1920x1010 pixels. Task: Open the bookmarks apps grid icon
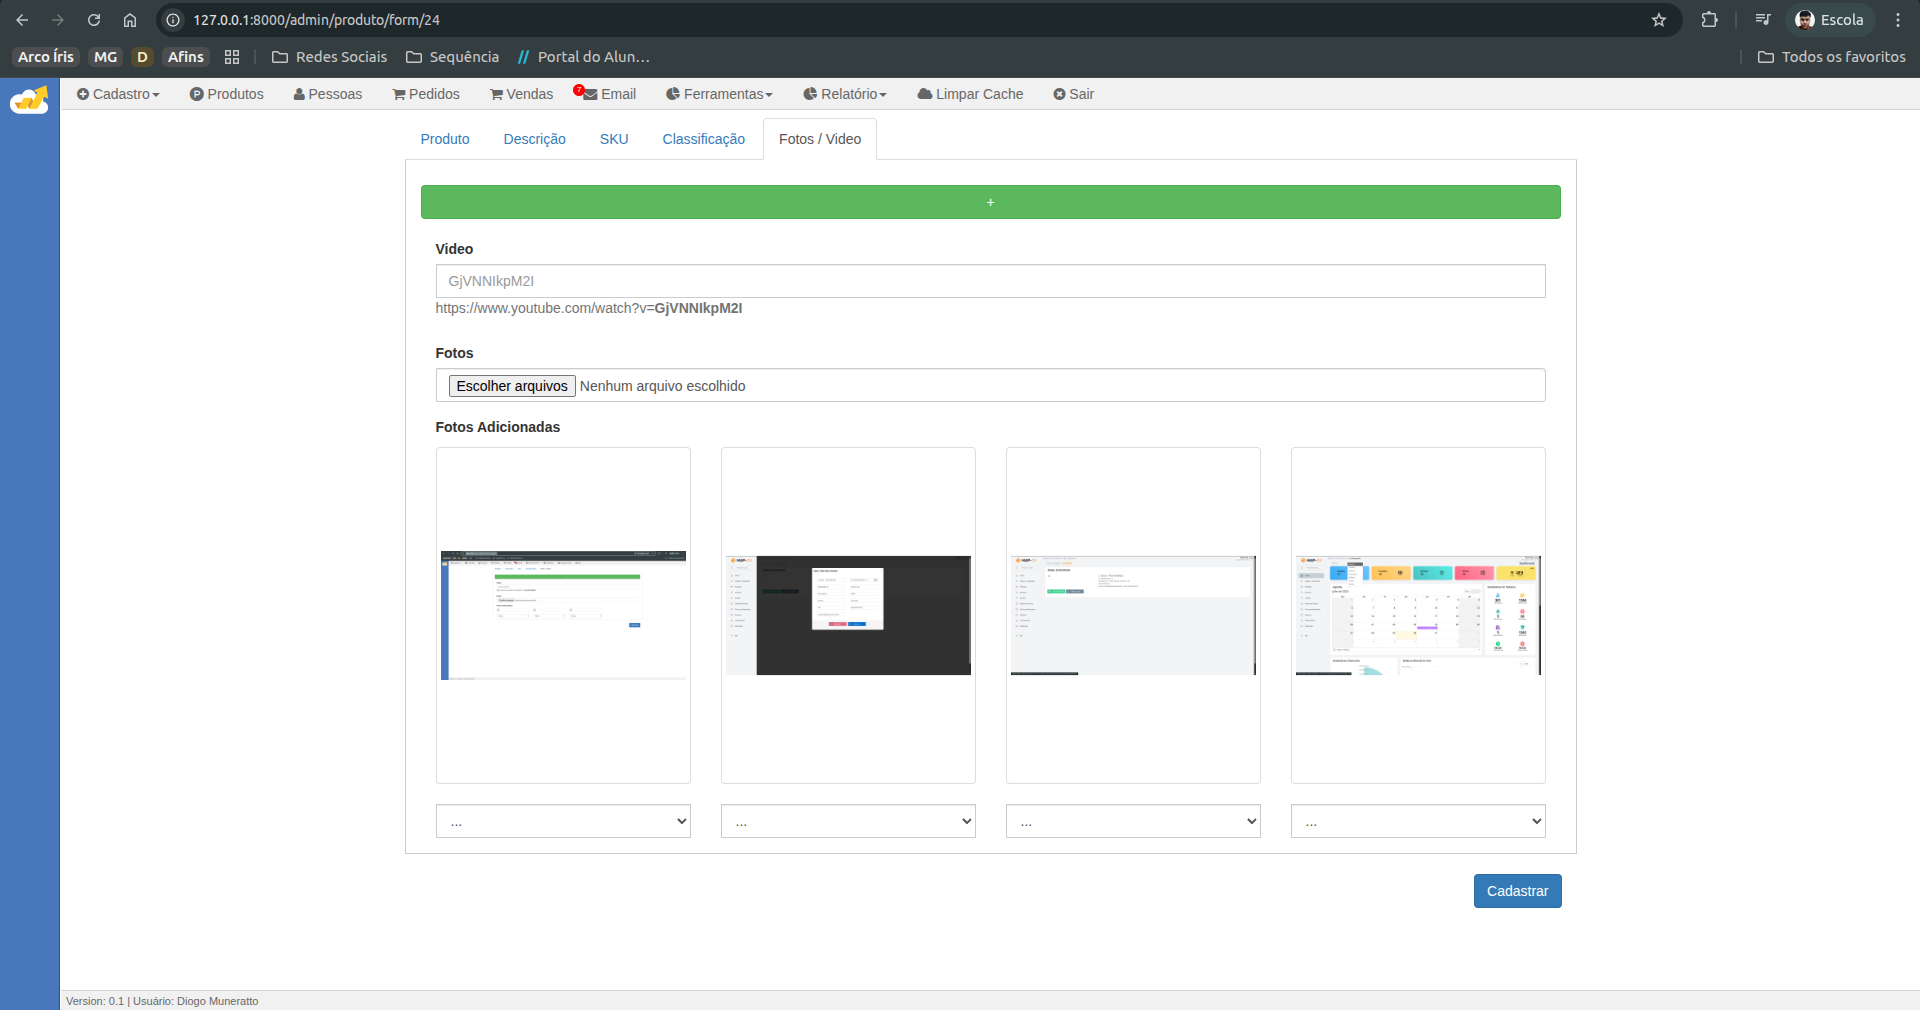tap(232, 57)
